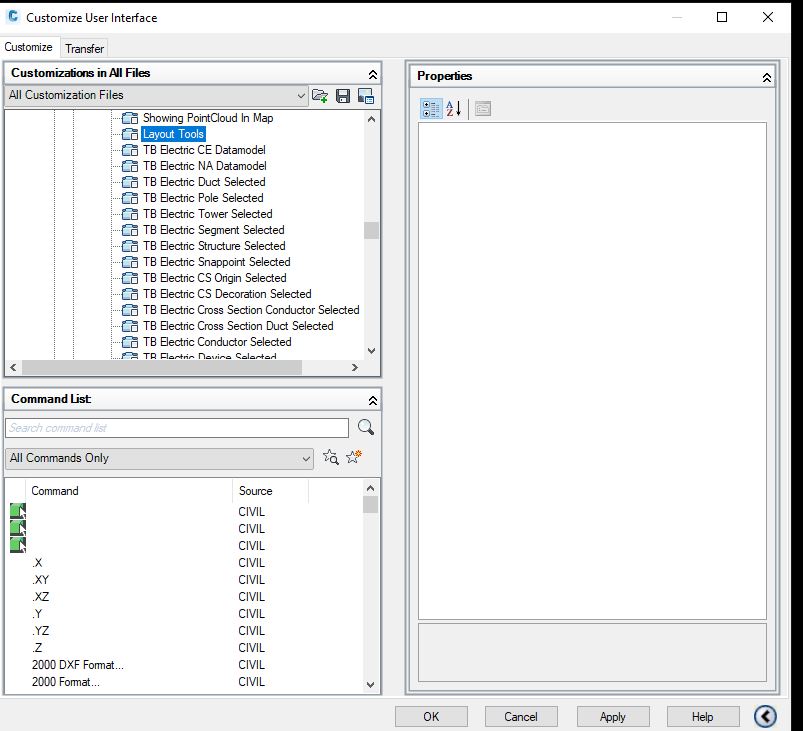
Task: Click the search magnifier in Command List
Action: coord(365,427)
